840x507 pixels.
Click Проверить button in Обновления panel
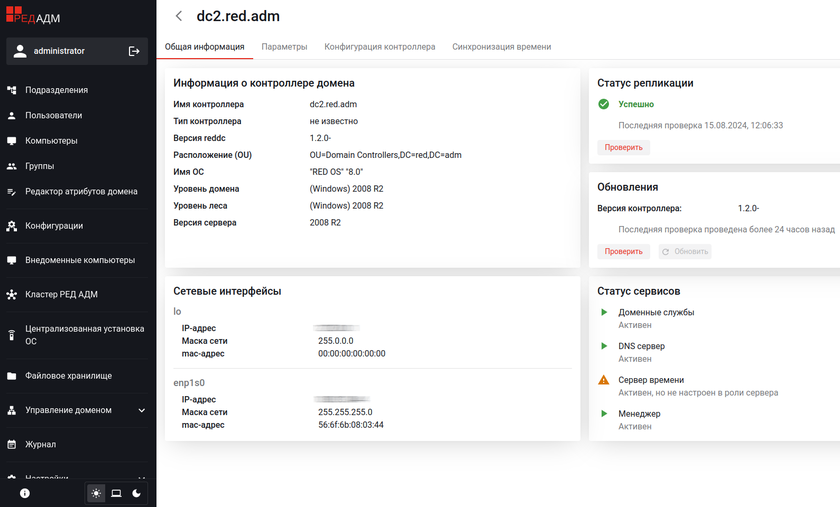tap(623, 251)
